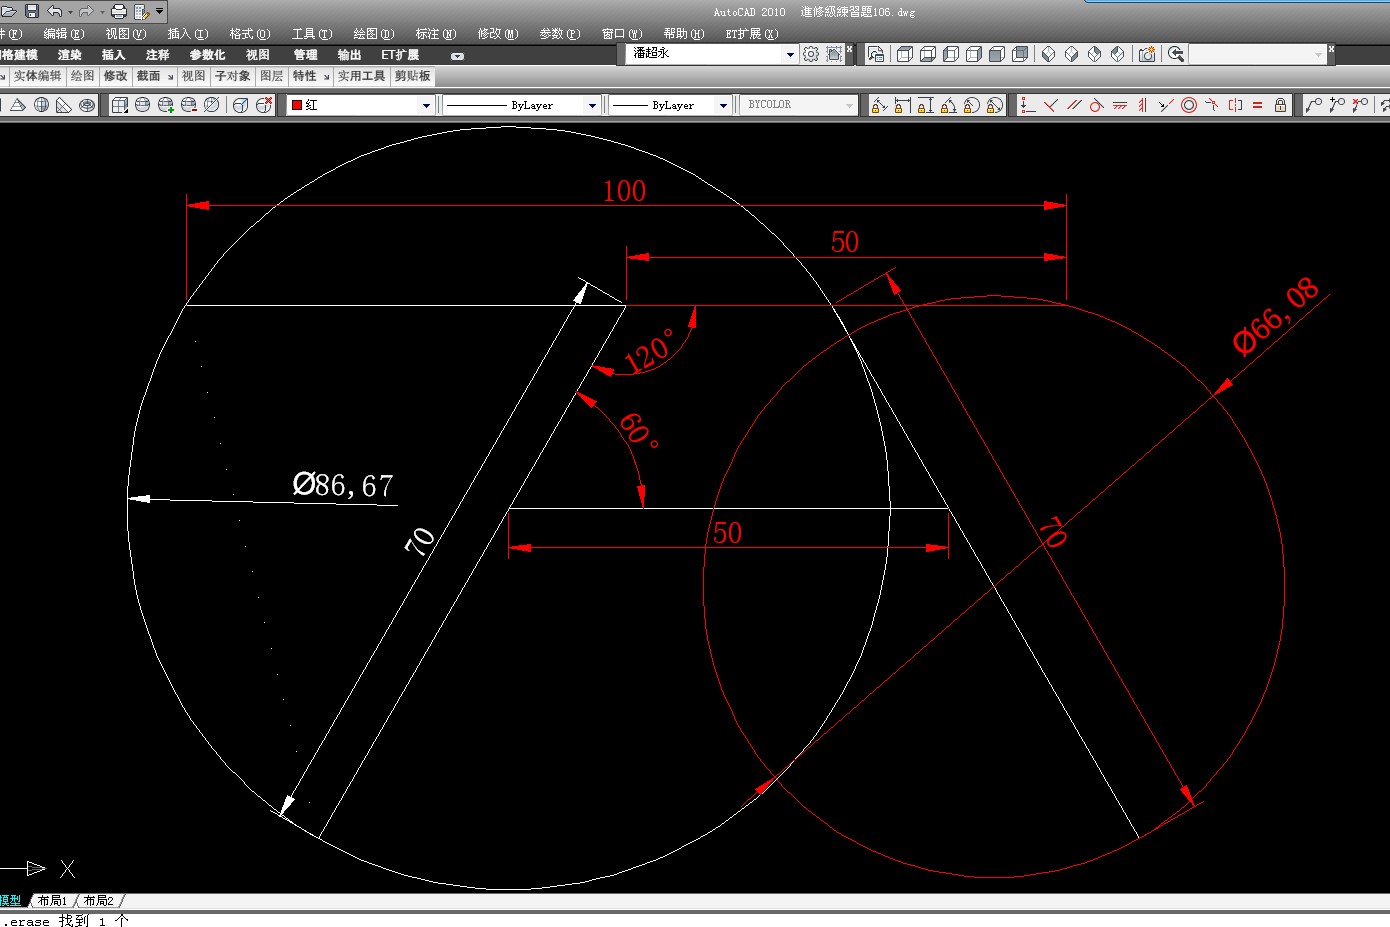Click the solid union icon with plus
This screenshot has width=1390, height=927.
[x=166, y=105]
